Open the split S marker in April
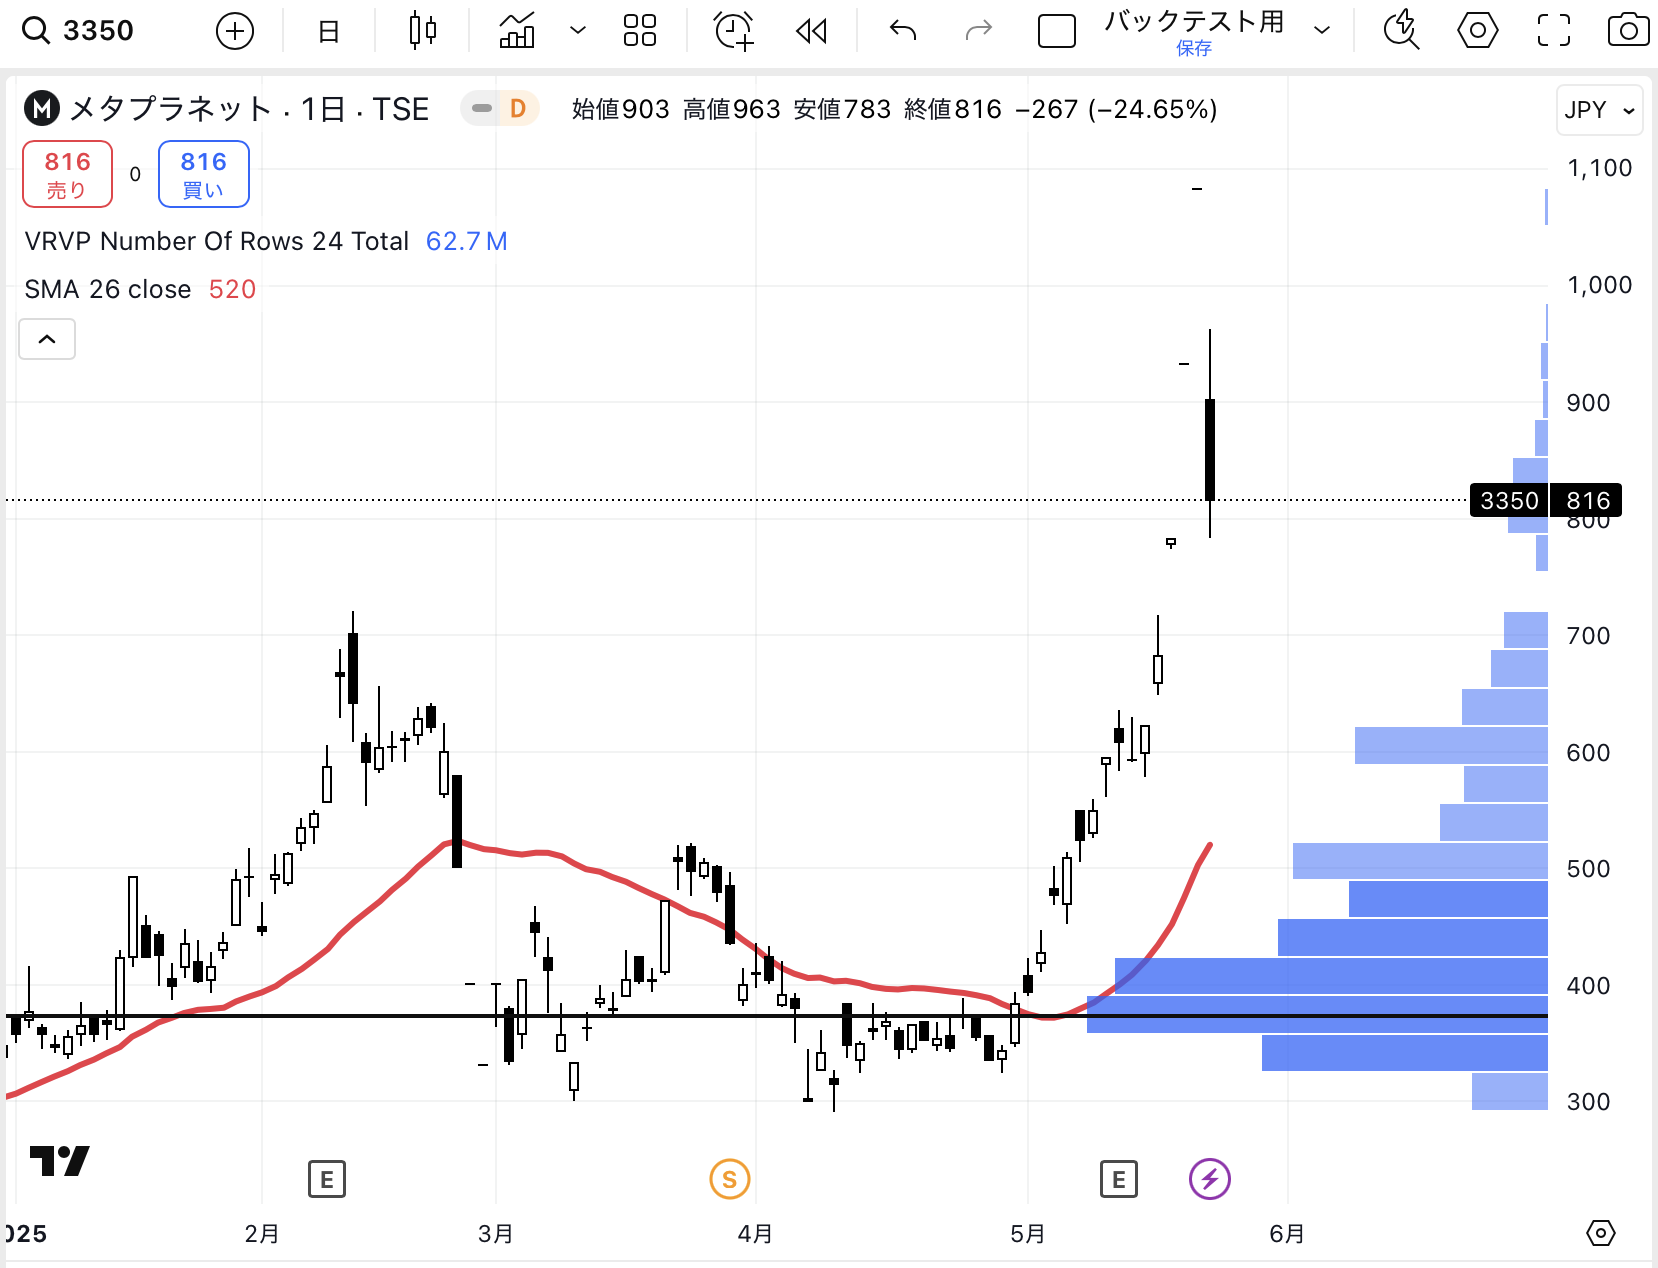 (x=730, y=1180)
